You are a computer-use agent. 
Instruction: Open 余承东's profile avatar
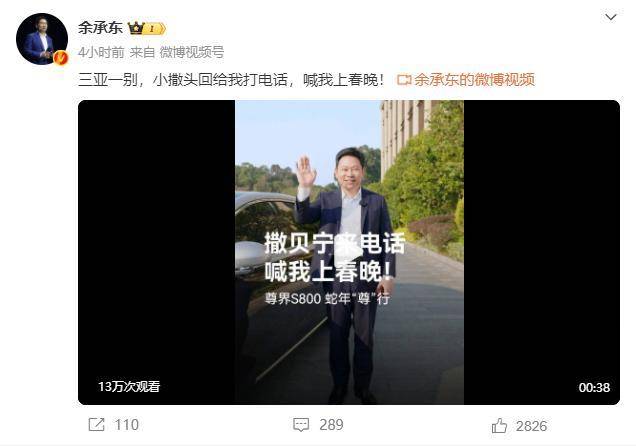[42, 39]
